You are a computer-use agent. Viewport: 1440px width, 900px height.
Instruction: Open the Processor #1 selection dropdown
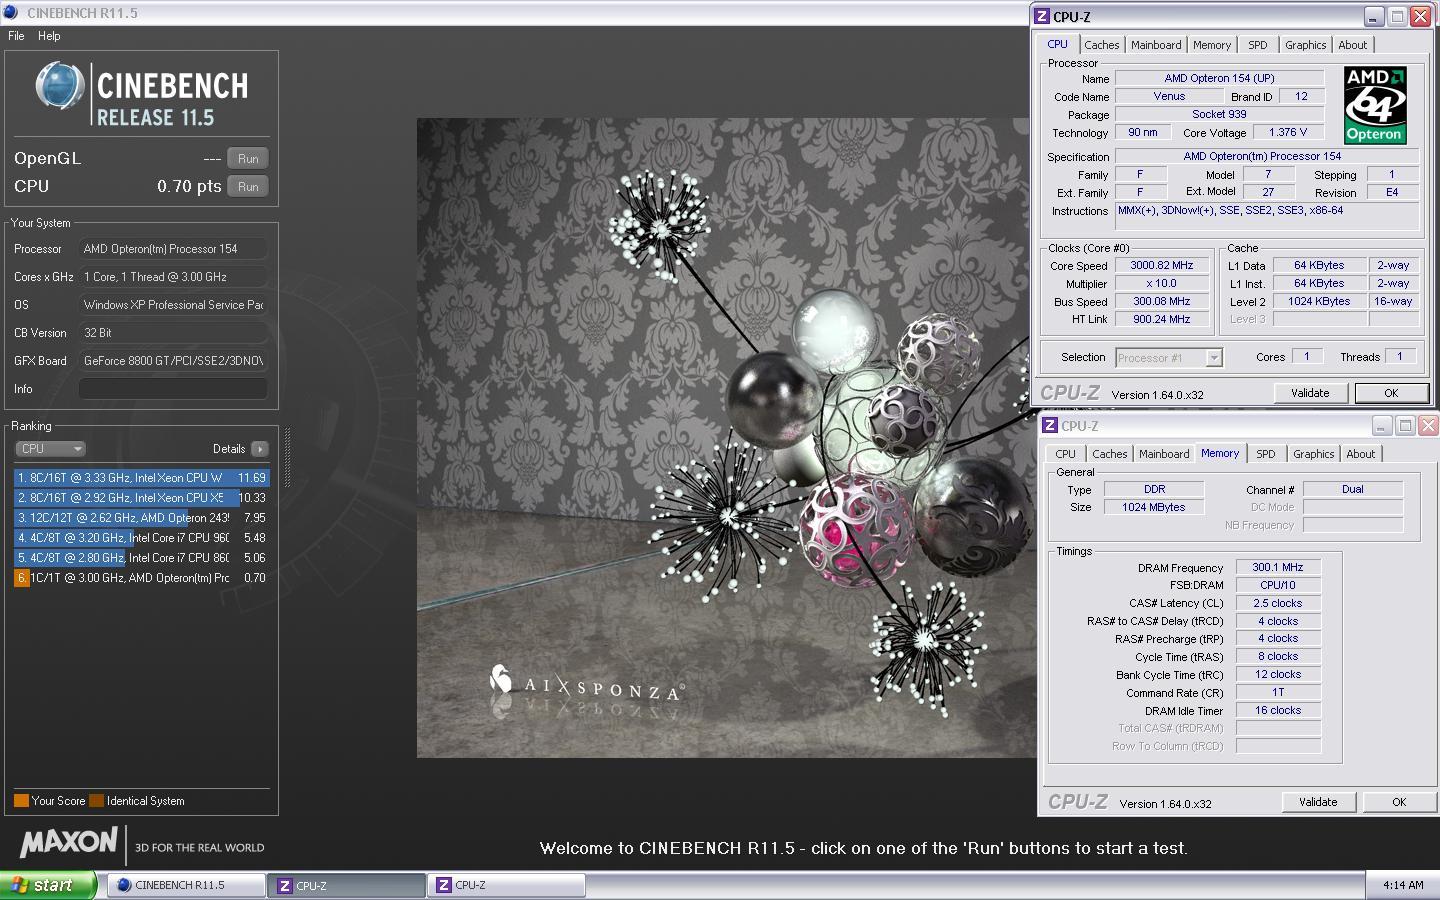pos(1169,357)
